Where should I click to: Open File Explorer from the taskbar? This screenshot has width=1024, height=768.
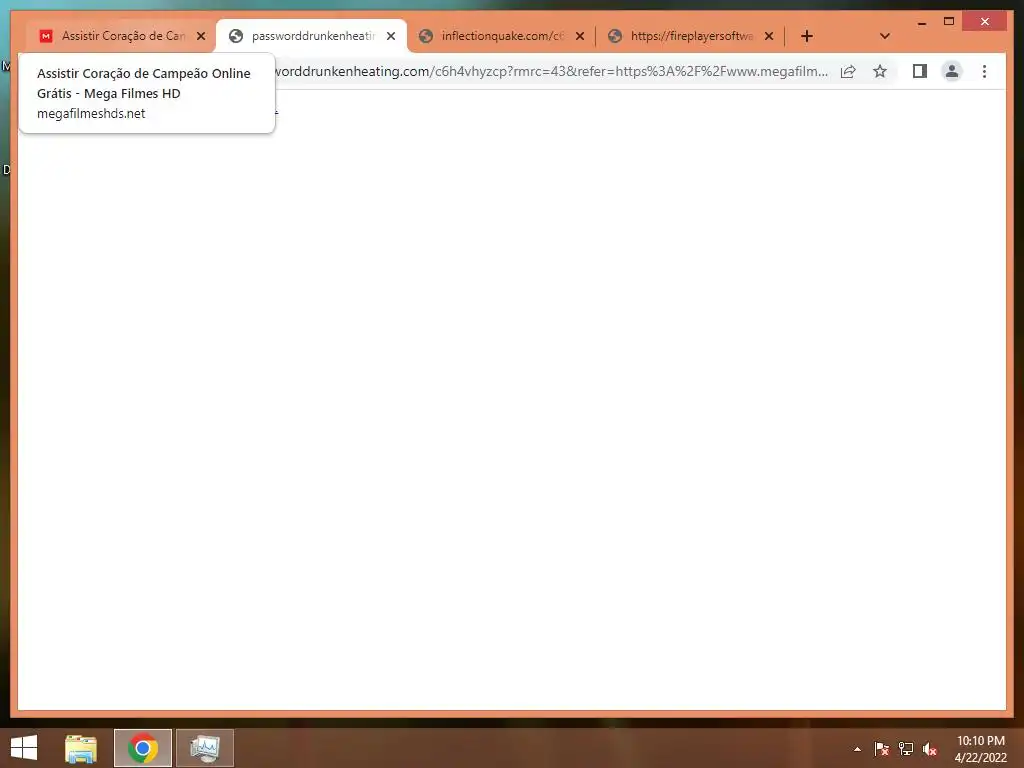click(x=81, y=748)
